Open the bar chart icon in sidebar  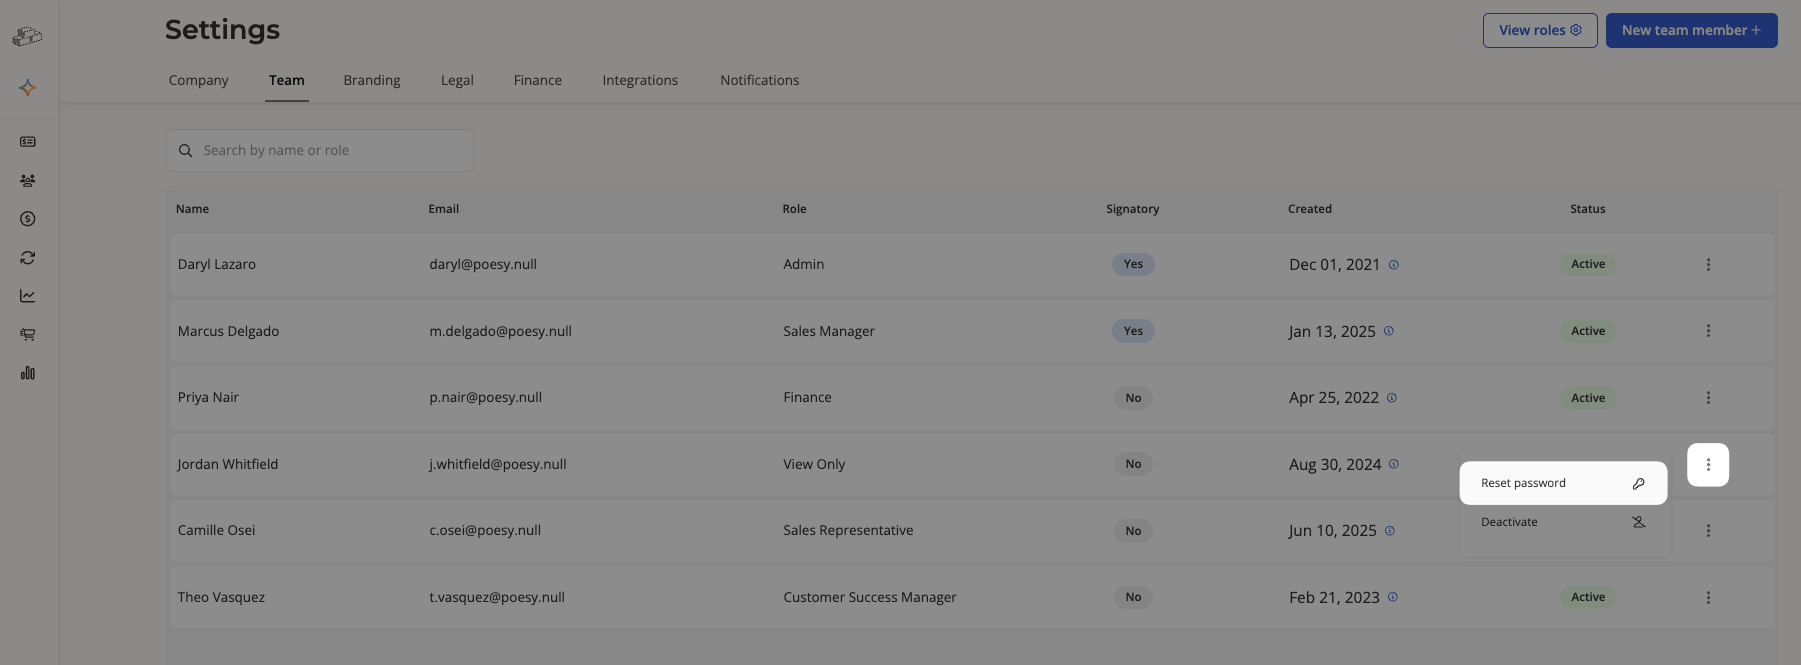(x=28, y=373)
